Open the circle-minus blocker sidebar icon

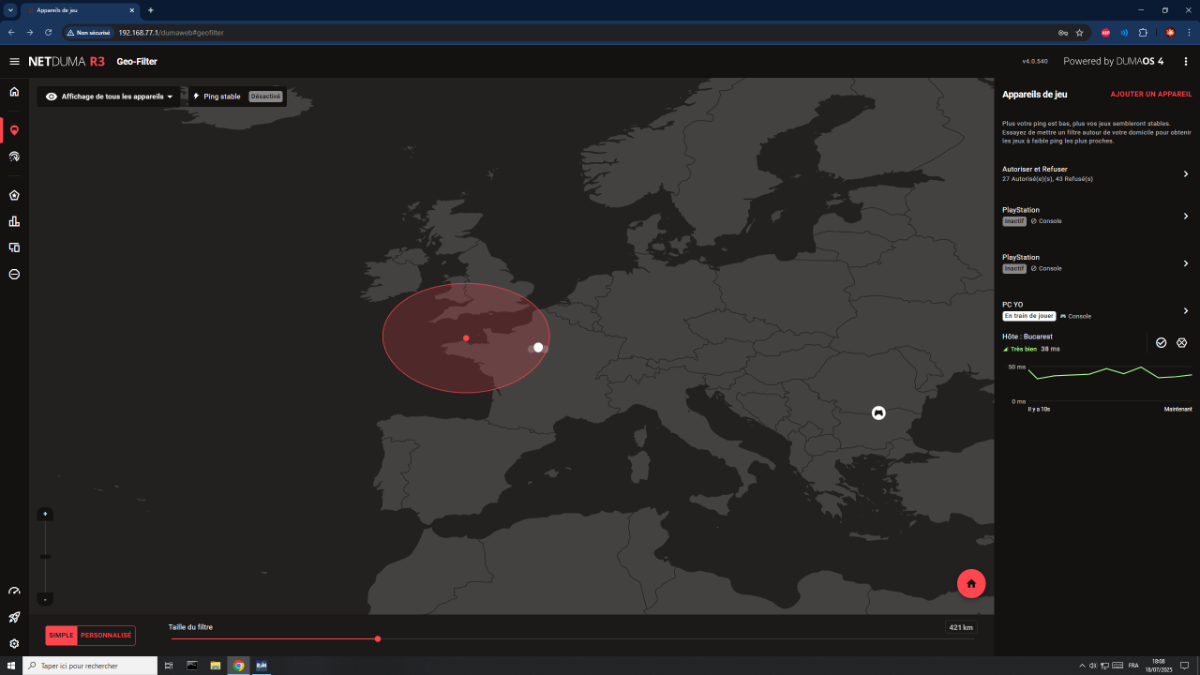[x=14, y=274]
